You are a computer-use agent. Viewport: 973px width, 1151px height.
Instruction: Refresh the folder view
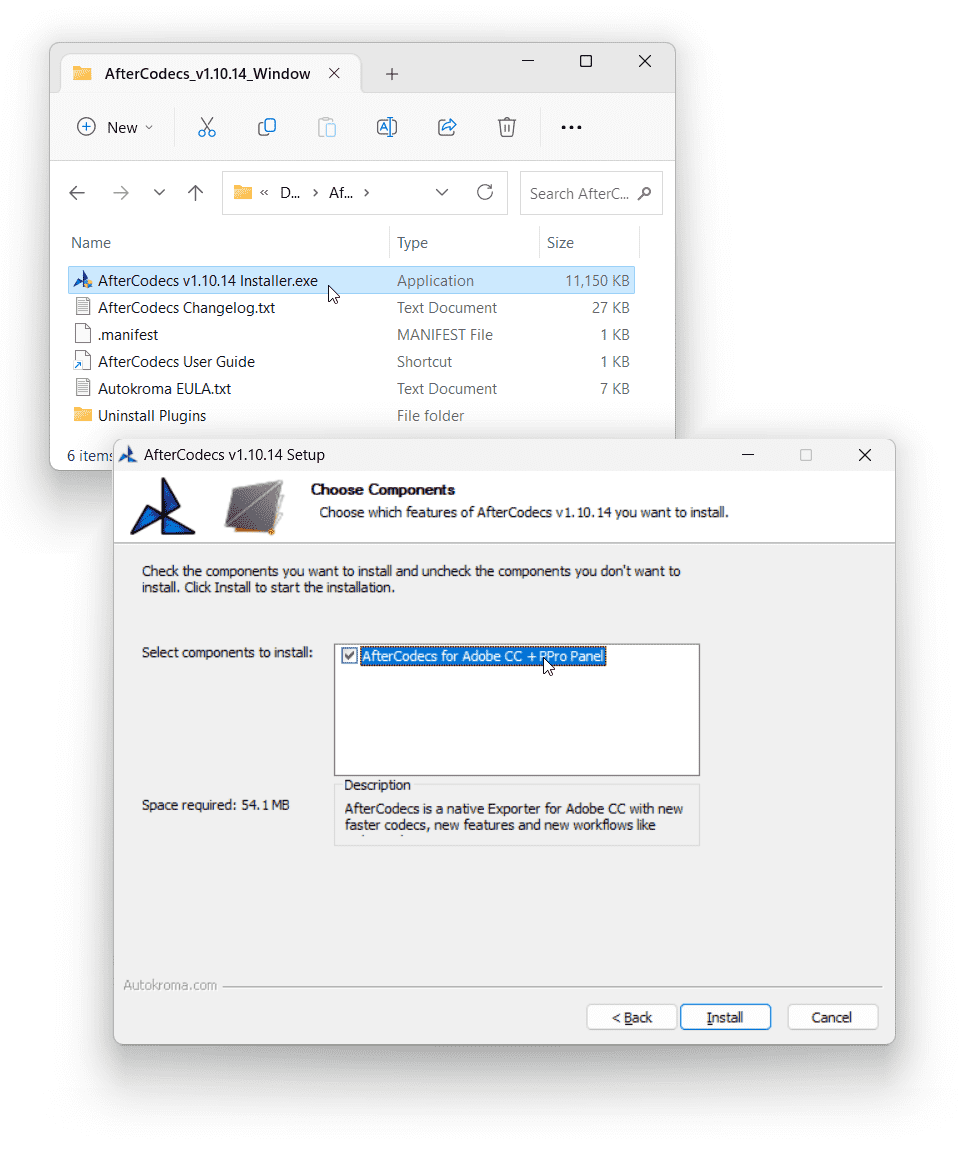(x=485, y=193)
